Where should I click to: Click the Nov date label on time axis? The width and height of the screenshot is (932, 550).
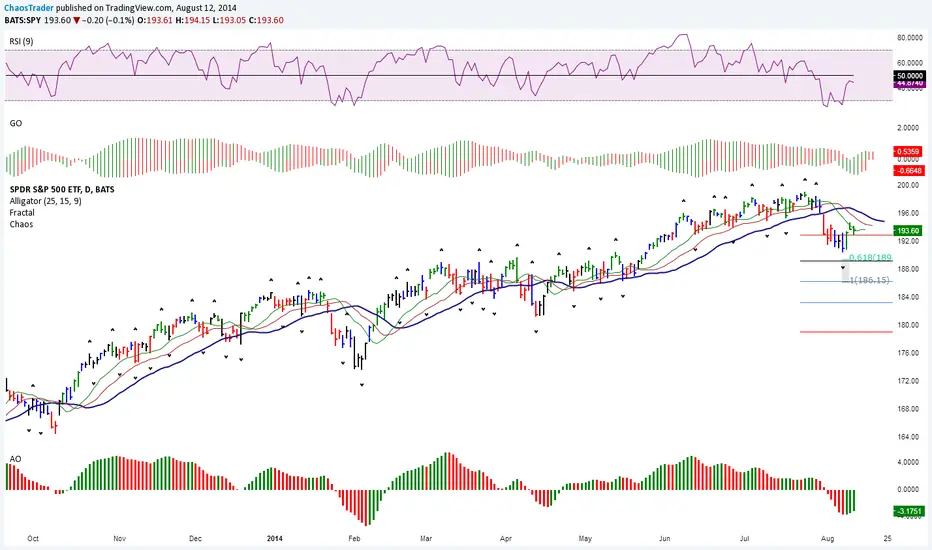click(119, 539)
